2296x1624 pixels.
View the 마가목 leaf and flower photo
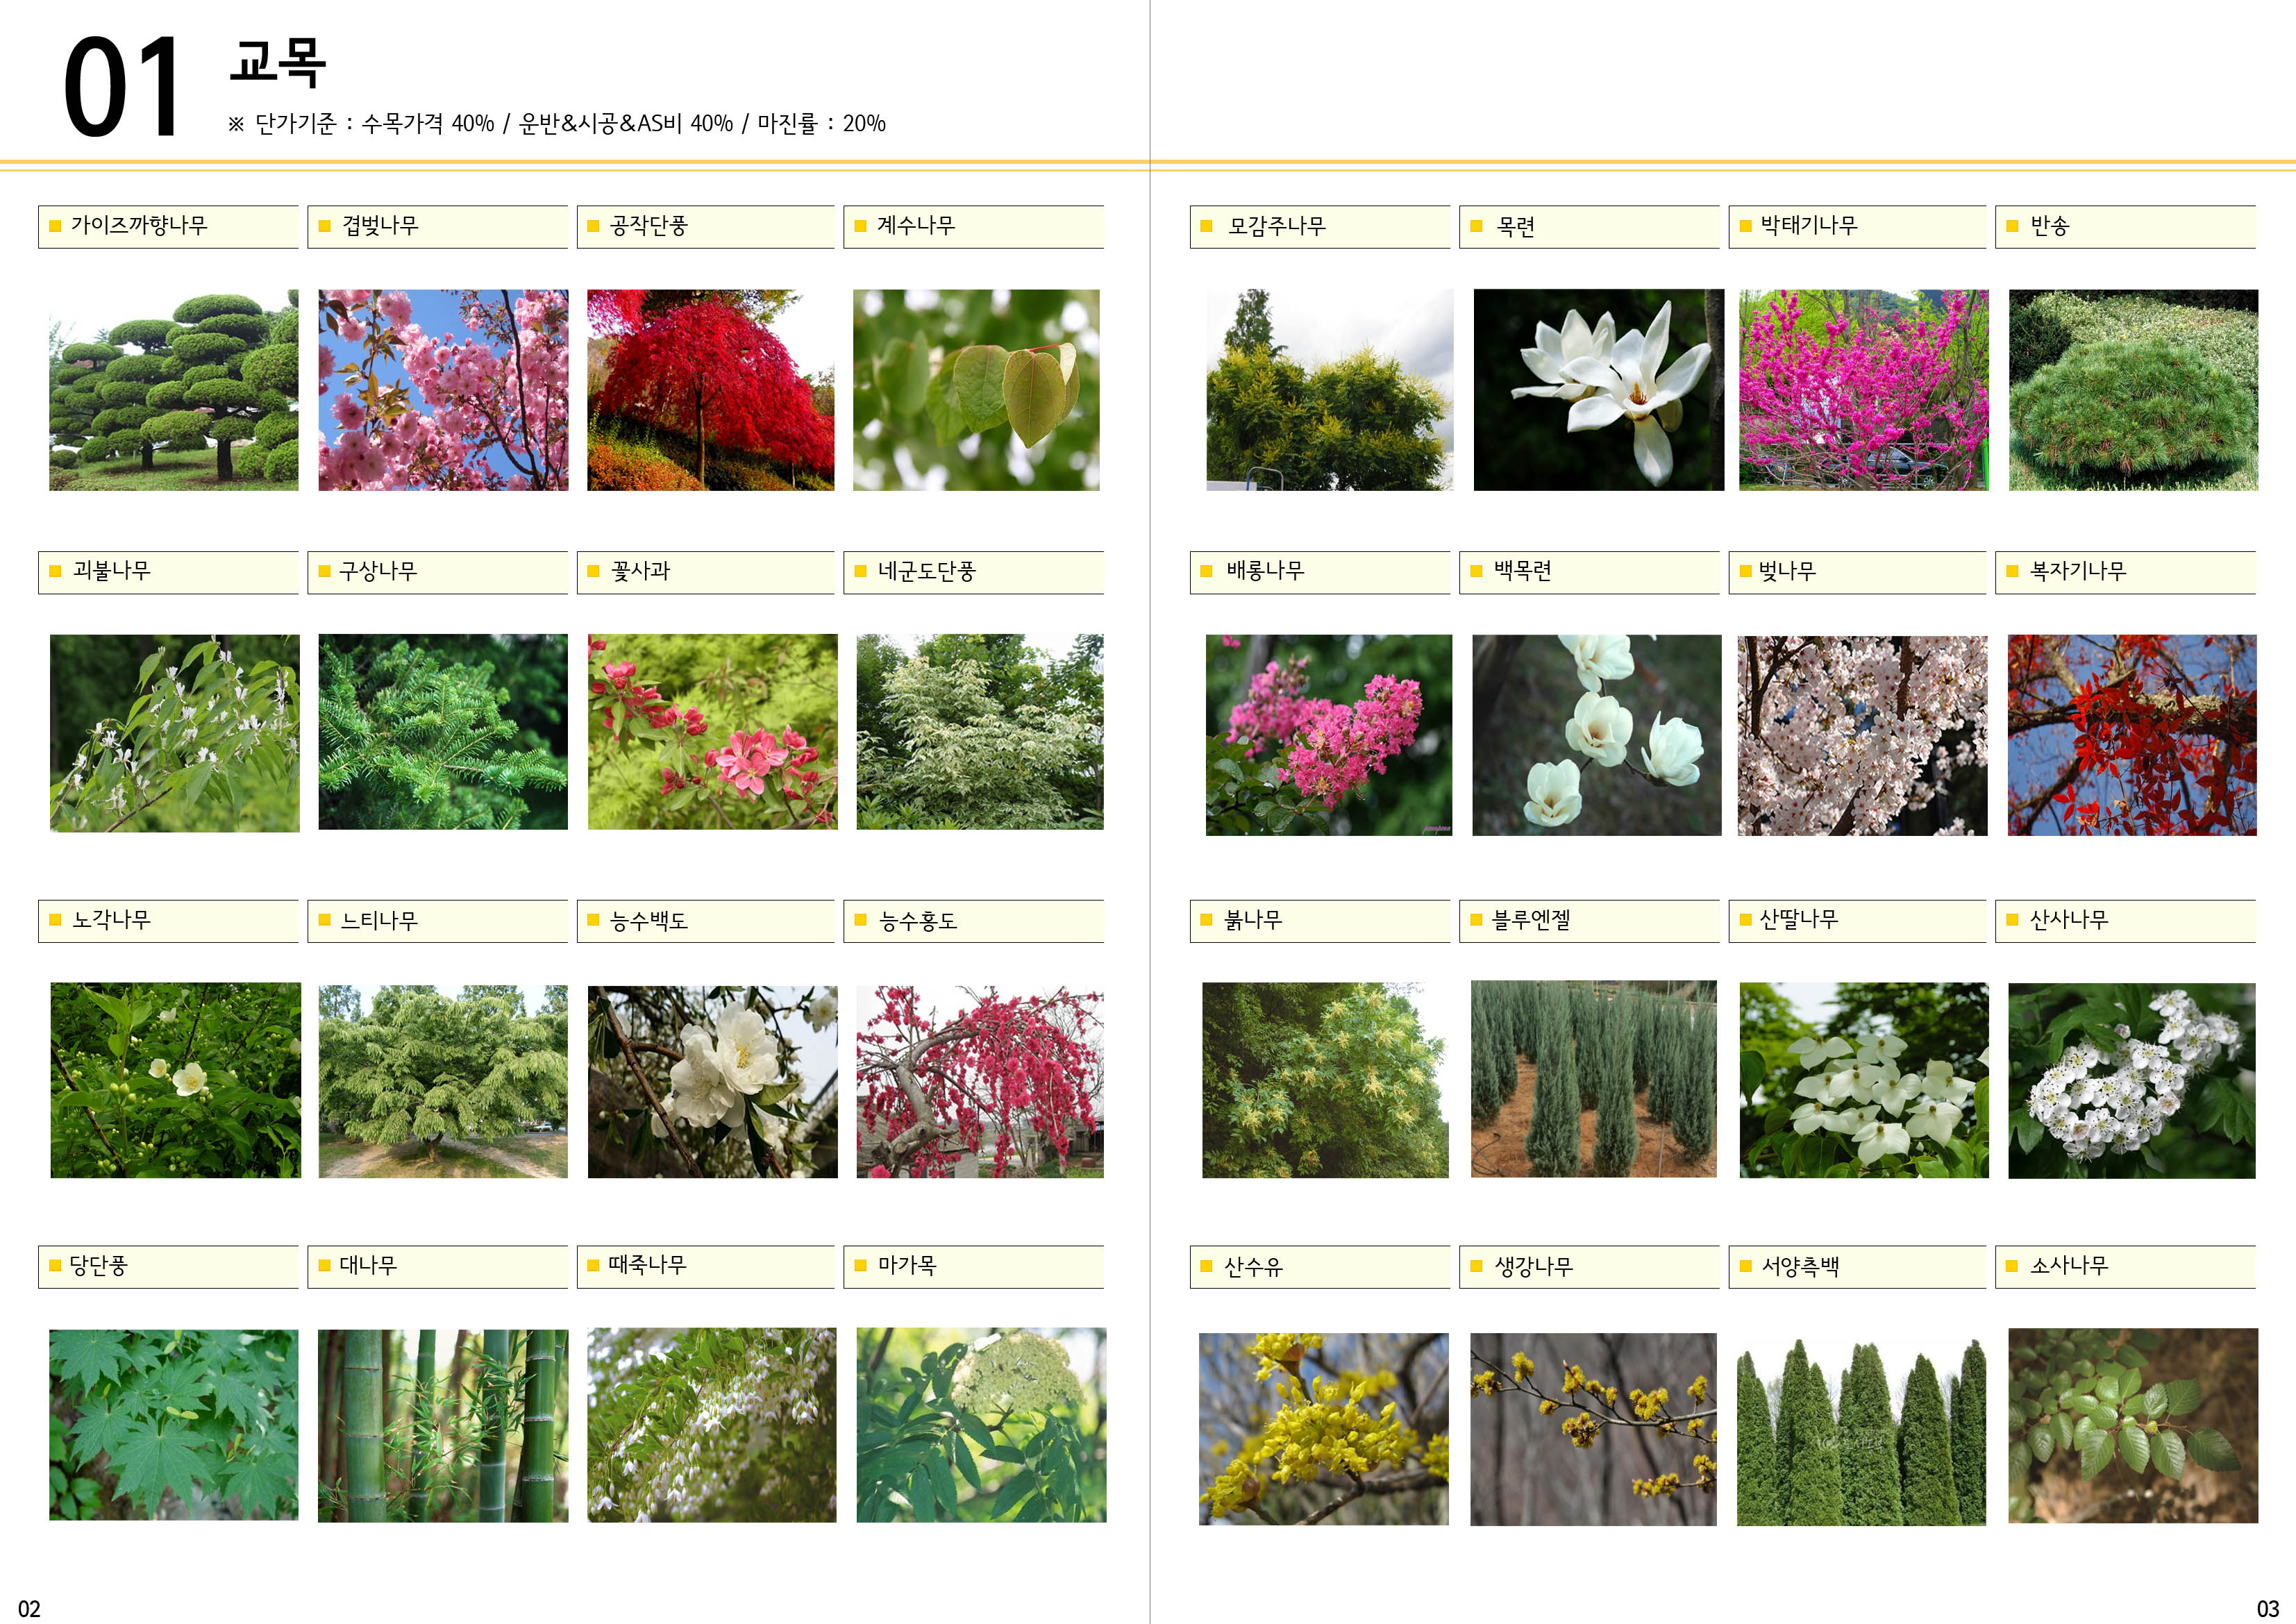982,1425
